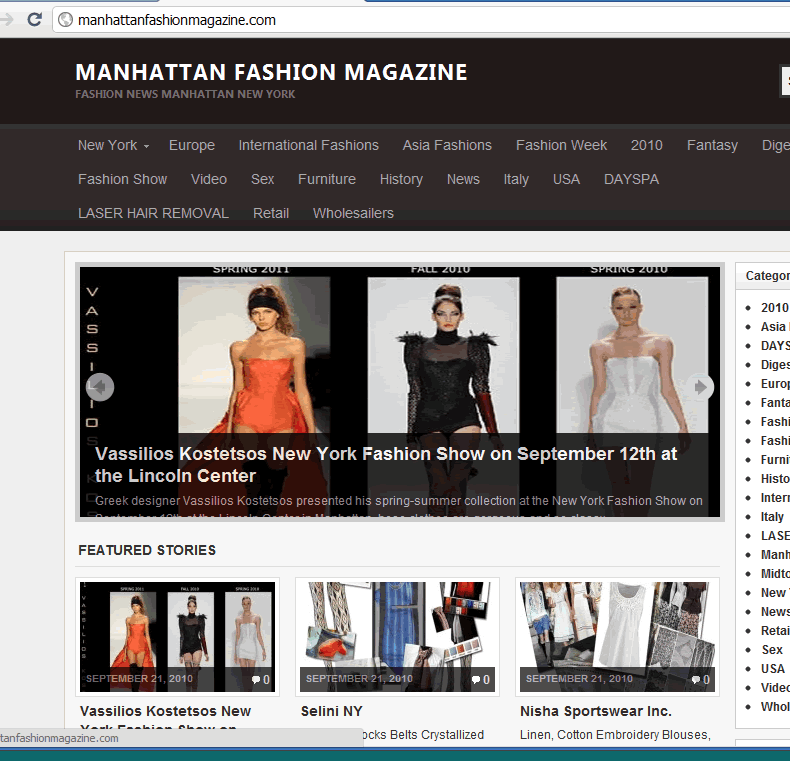The width and height of the screenshot is (790, 761).
Task: Open LASER HAIR REMOVAL menu item
Action: tap(153, 213)
